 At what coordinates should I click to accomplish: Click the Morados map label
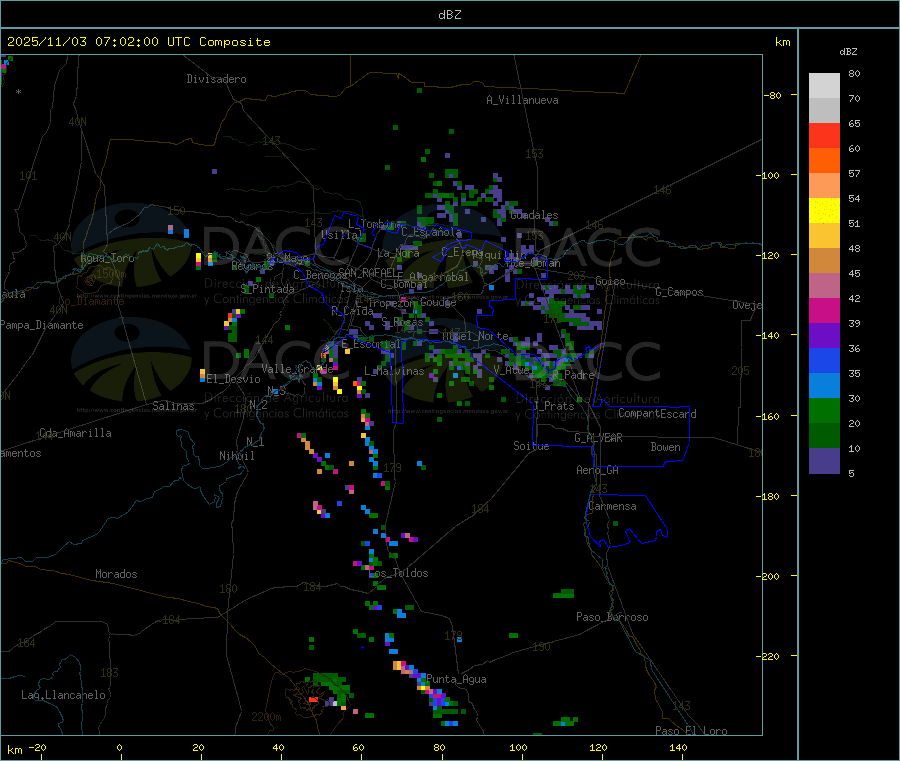point(116,574)
